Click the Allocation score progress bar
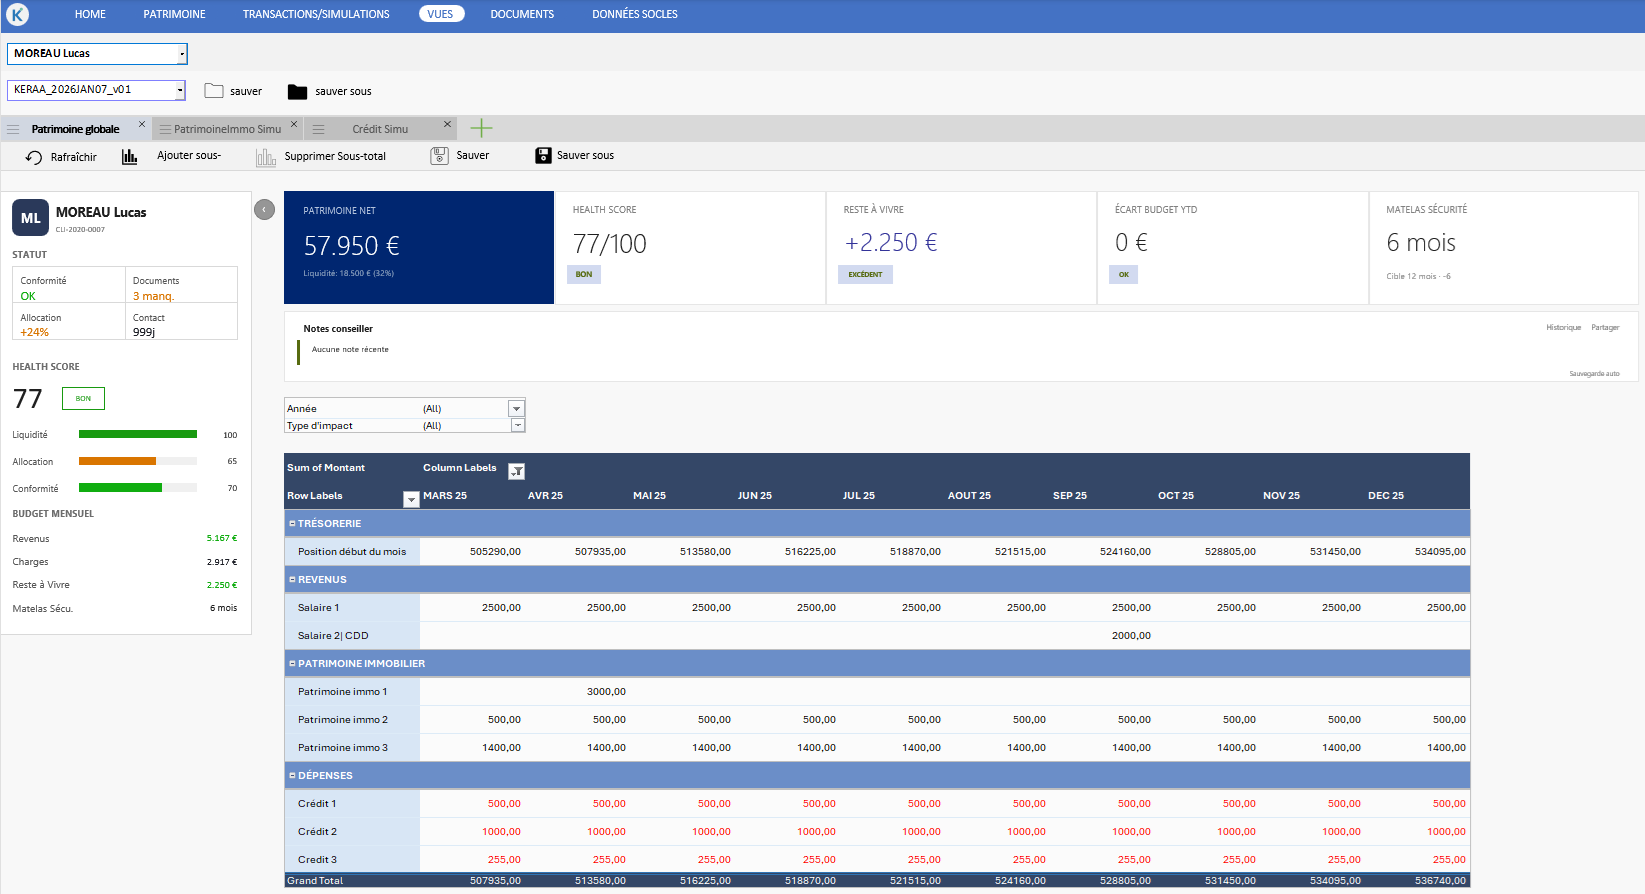Image resolution: width=1645 pixels, height=894 pixels. (137, 461)
